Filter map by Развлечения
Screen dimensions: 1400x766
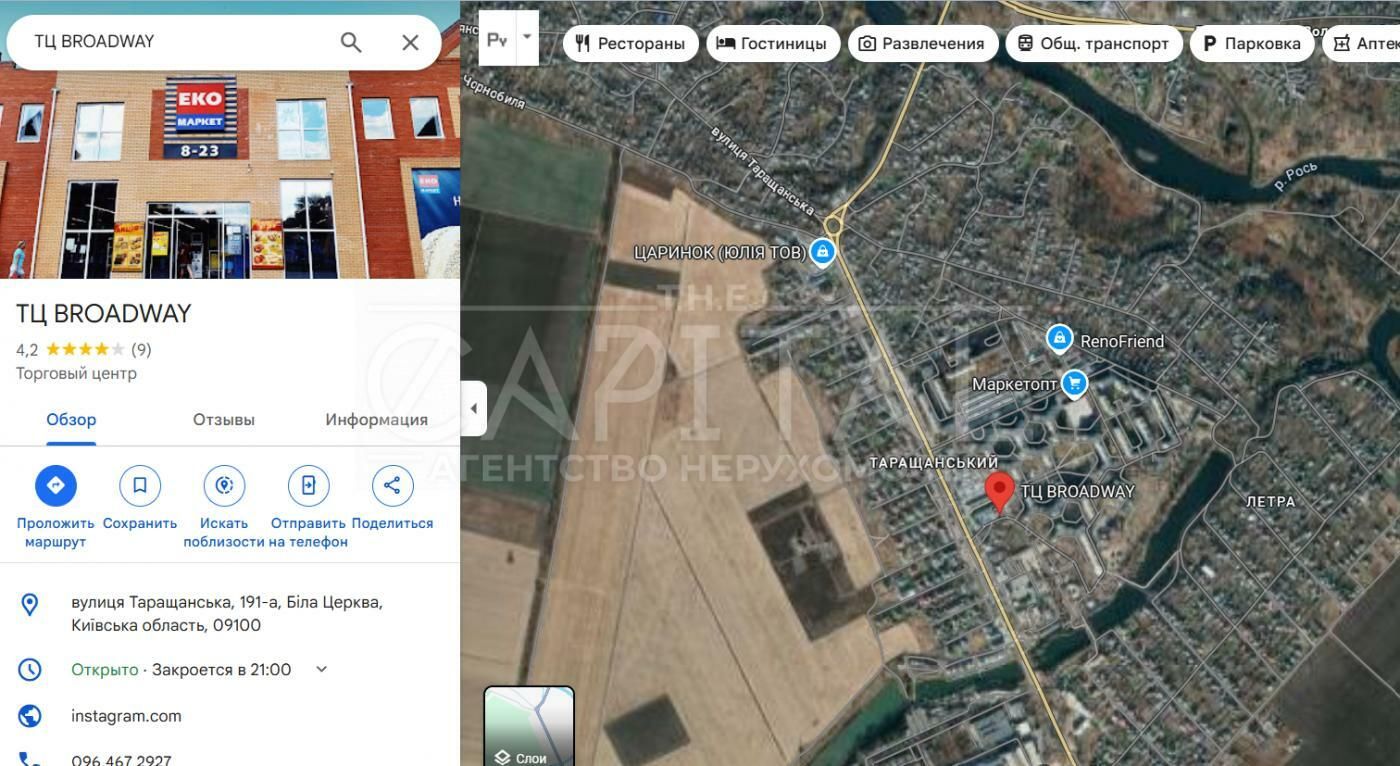pyautogui.click(x=923, y=43)
